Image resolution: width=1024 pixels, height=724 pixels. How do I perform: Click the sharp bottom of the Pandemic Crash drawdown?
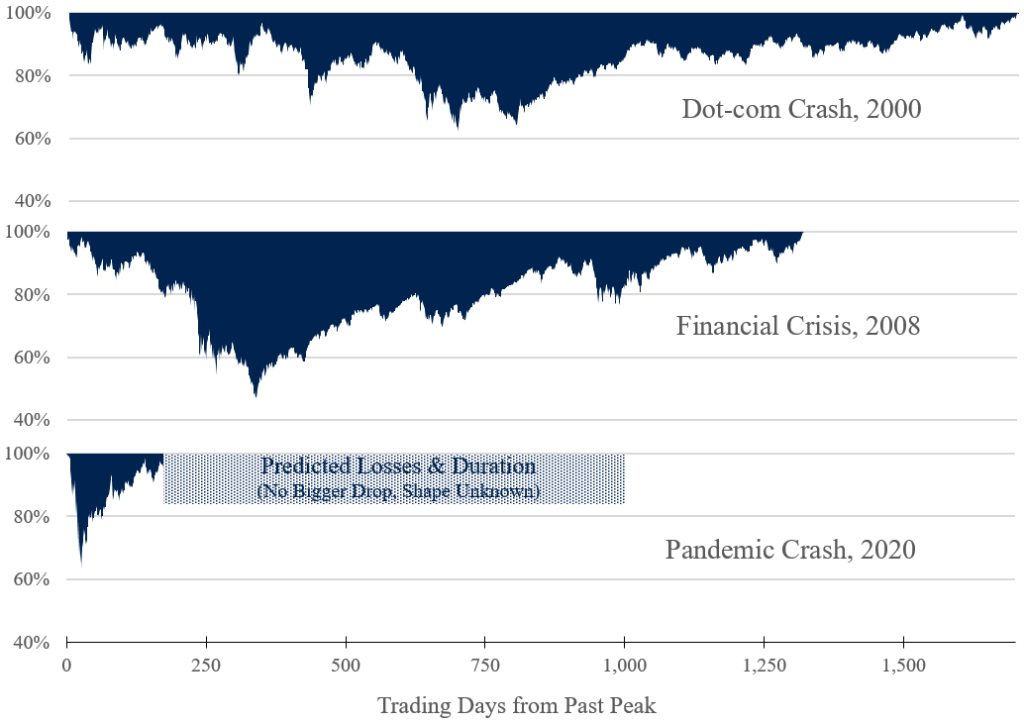(x=81, y=564)
